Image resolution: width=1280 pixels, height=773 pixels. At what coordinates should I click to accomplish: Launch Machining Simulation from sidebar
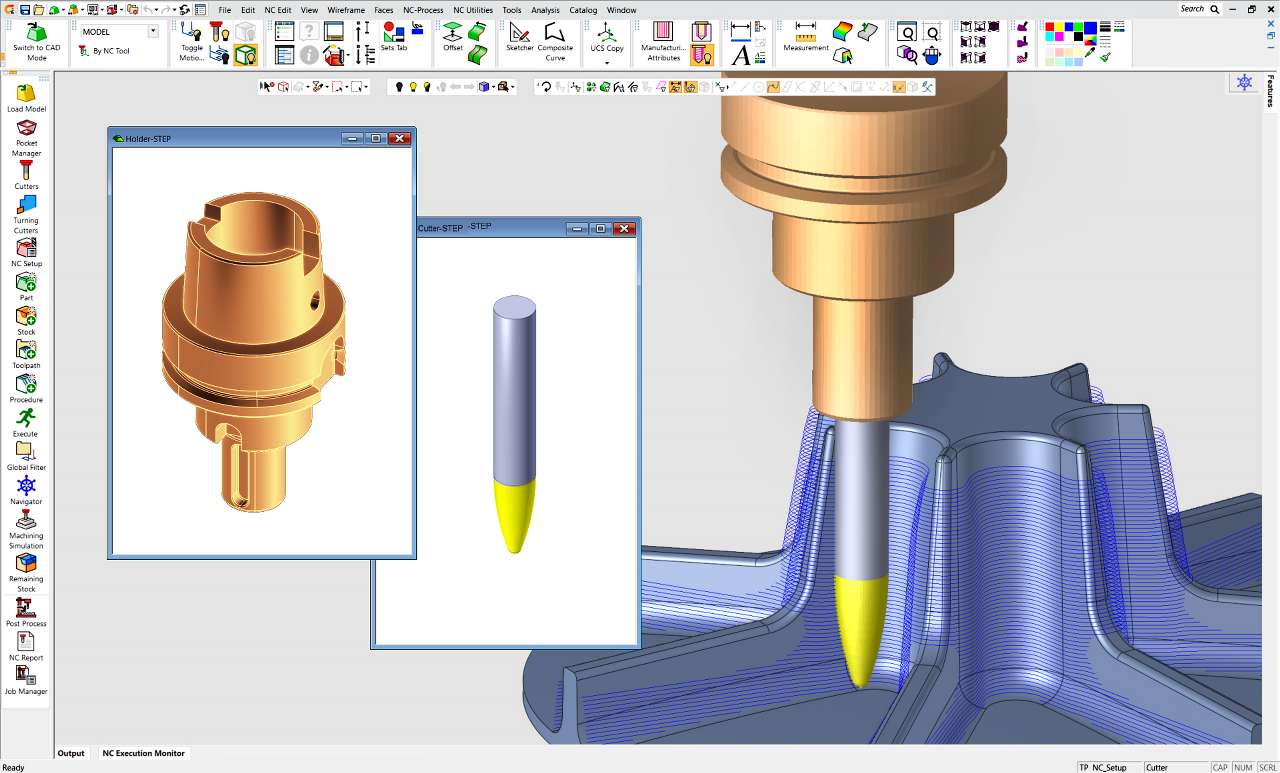coord(26,529)
